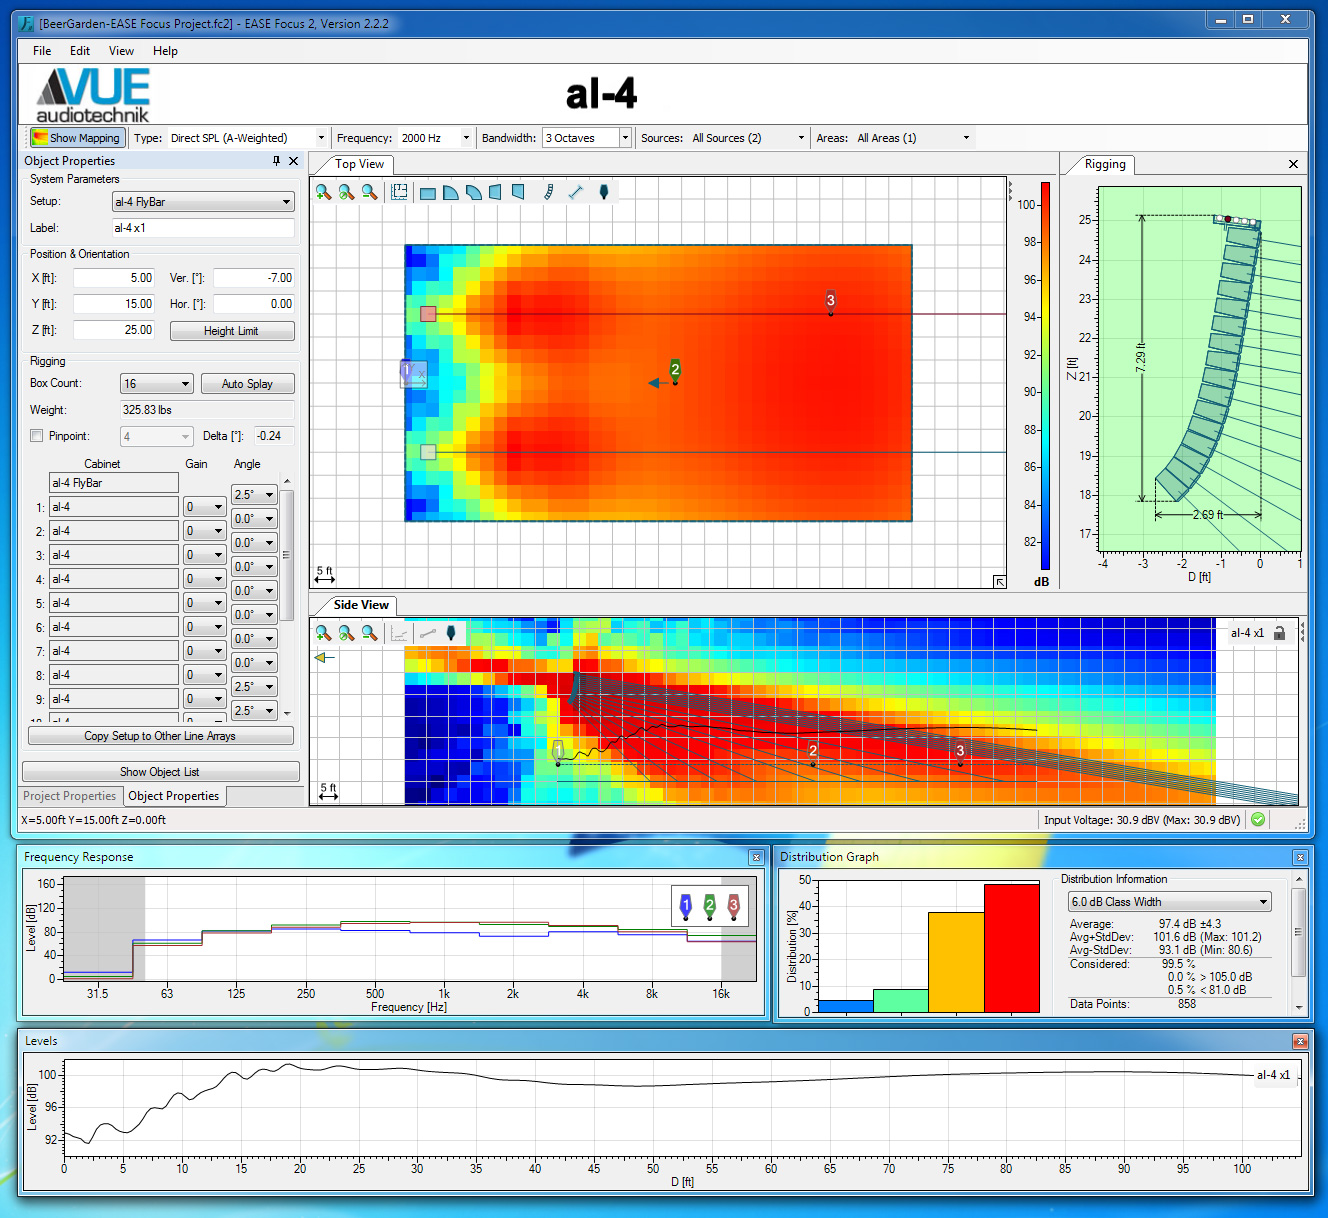Select the distance measuring line tool
Image resolution: width=1328 pixels, height=1218 pixels.
[575, 192]
